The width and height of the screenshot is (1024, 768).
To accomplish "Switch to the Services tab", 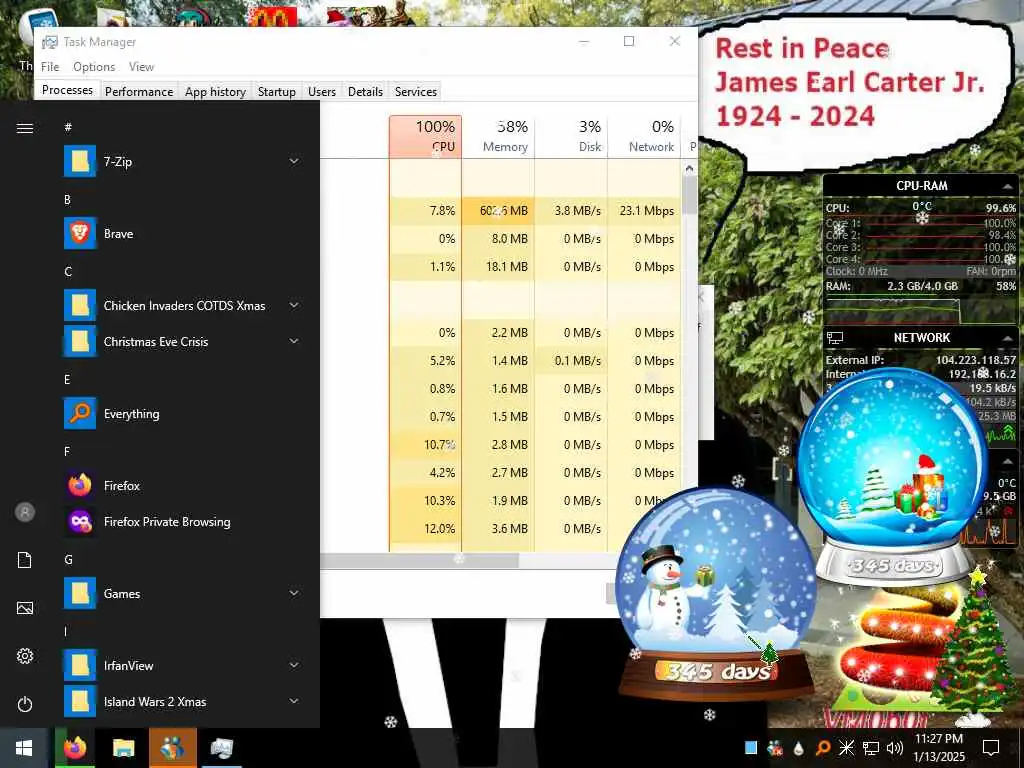I will pyautogui.click(x=415, y=91).
